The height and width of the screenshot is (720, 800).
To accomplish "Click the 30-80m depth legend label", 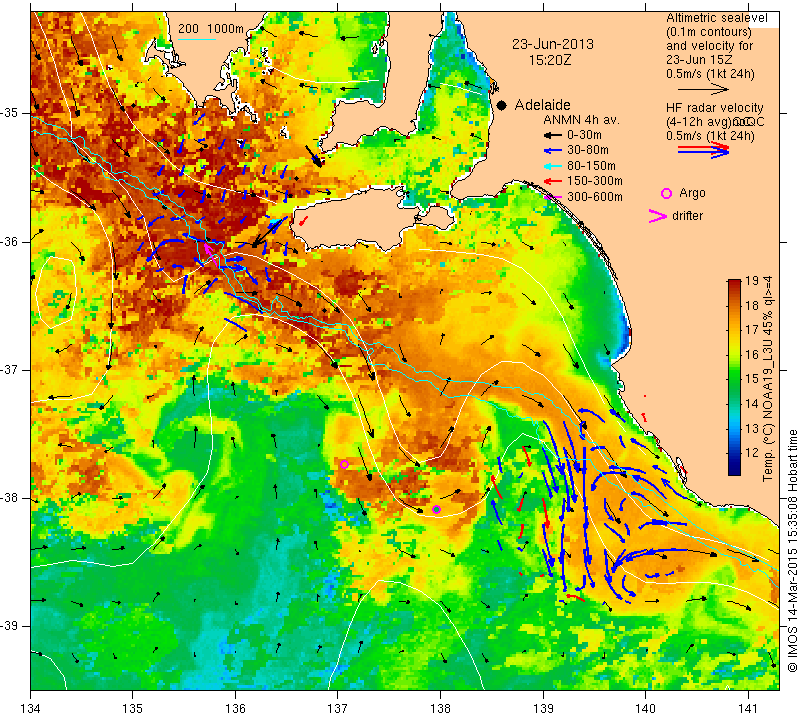I will 587,151.
